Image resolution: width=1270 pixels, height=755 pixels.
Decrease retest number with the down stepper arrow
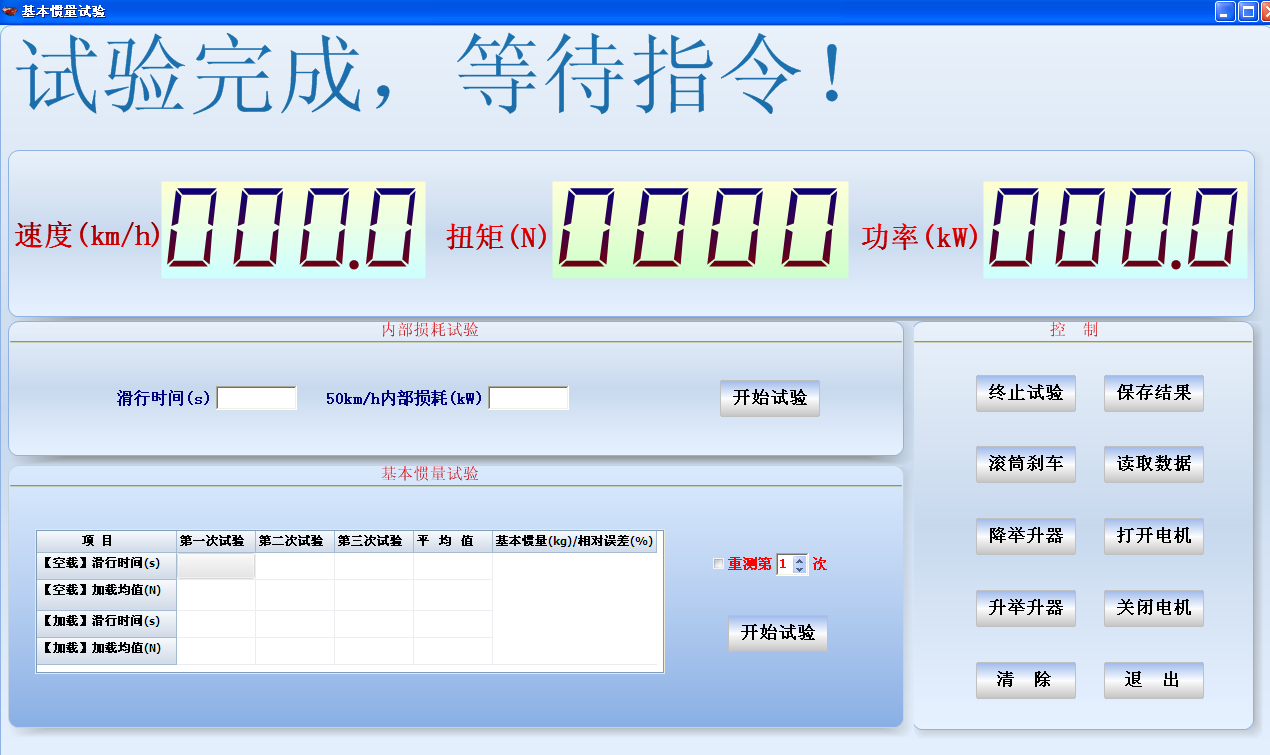[x=798, y=569]
